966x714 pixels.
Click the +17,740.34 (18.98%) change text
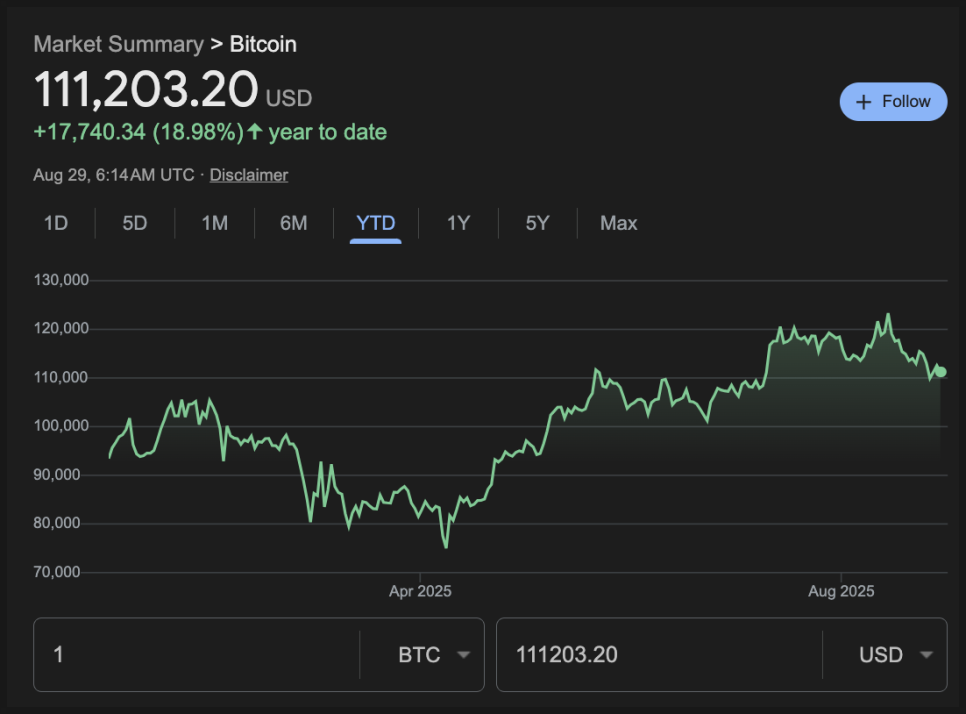(139, 132)
